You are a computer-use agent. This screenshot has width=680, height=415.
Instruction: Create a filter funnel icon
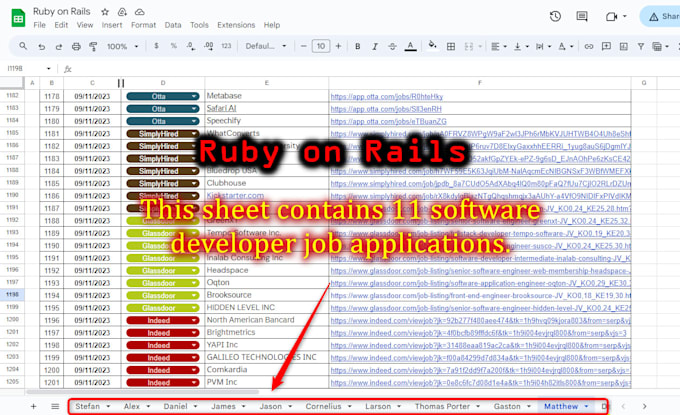pyautogui.click(x=641, y=46)
